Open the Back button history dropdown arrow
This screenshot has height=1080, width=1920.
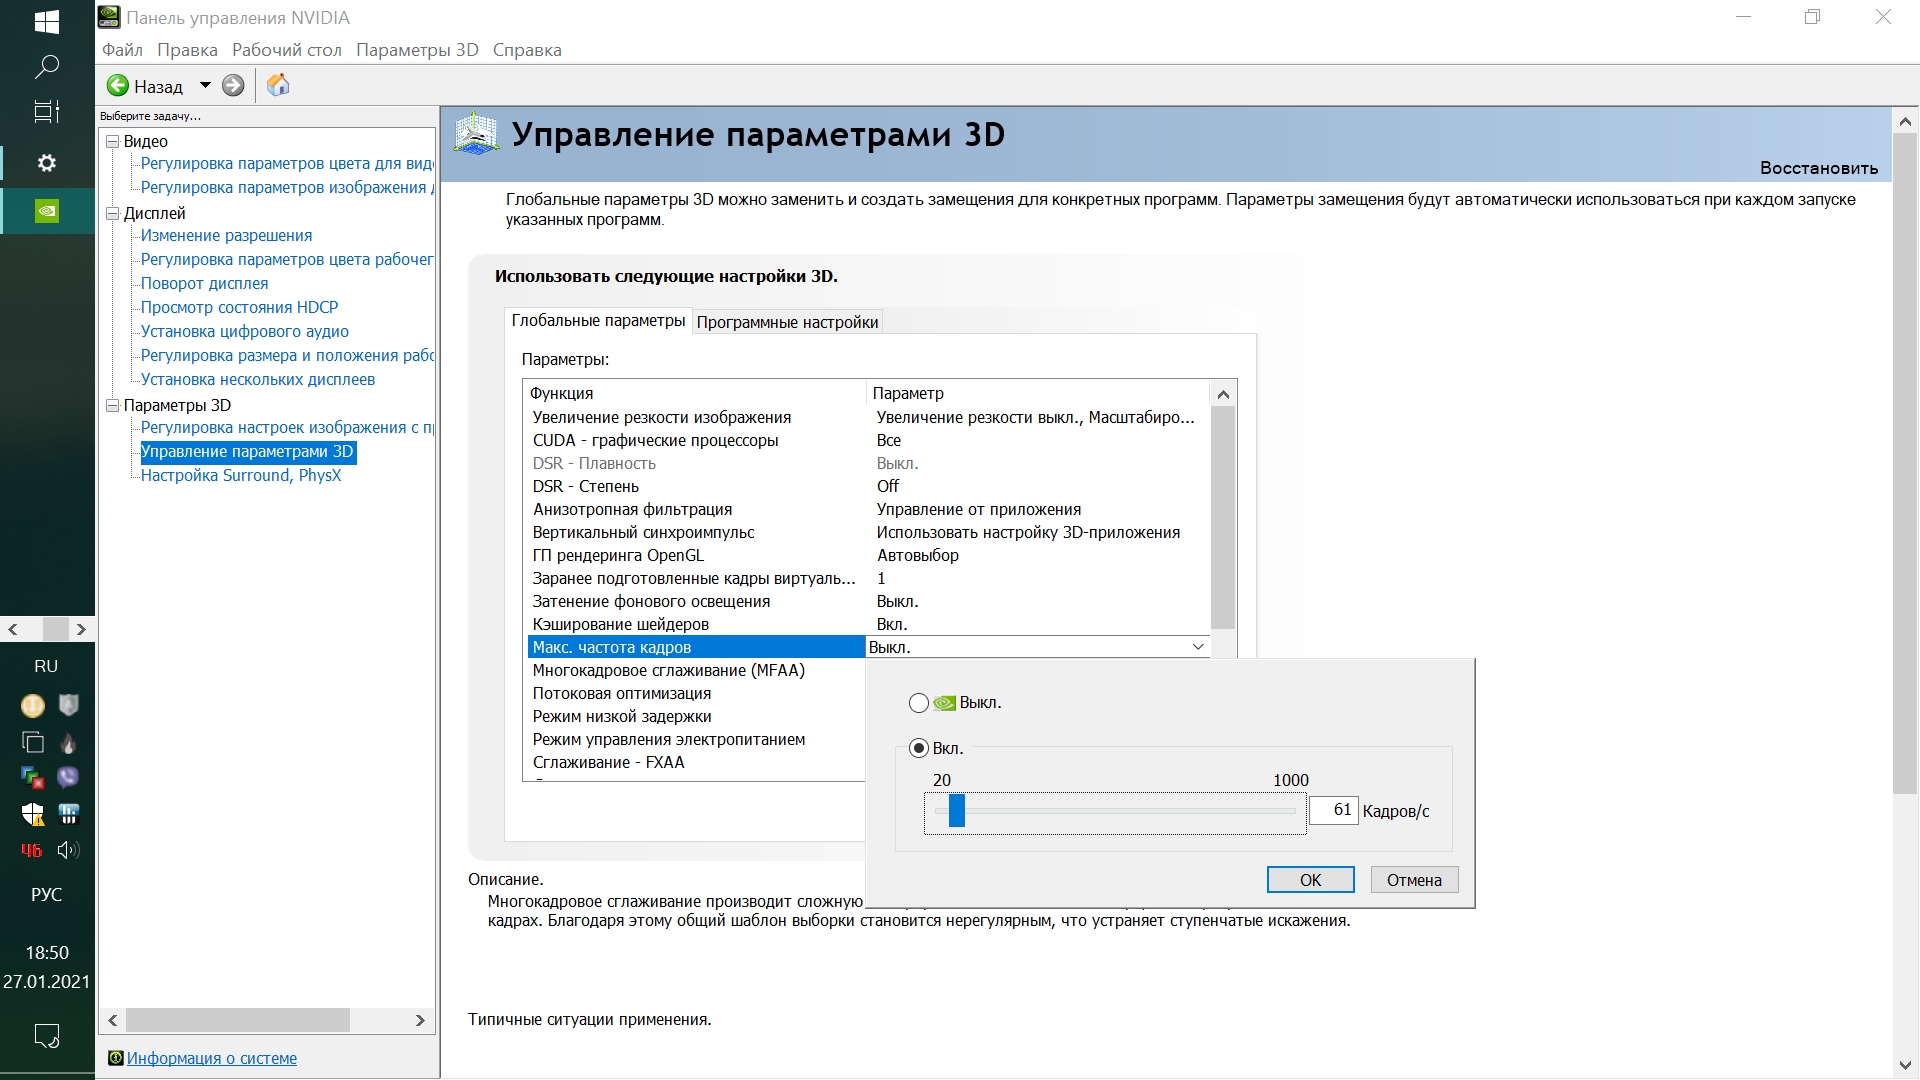click(205, 86)
